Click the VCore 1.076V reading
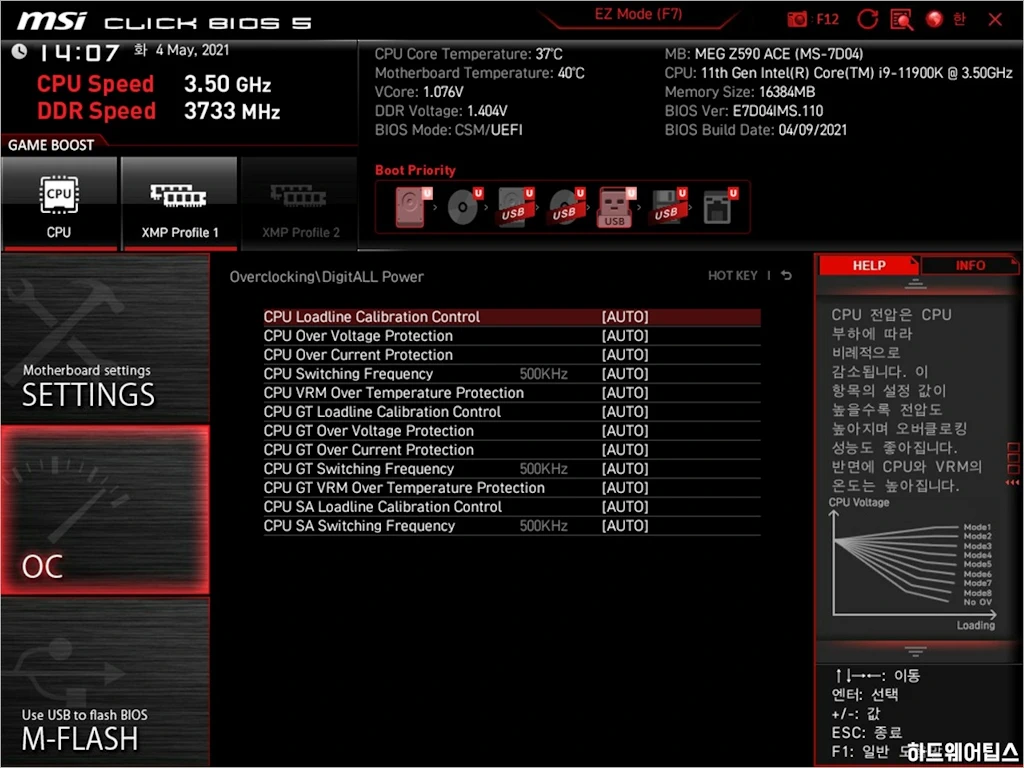This screenshot has height=768, width=1024. click(419, 91)
